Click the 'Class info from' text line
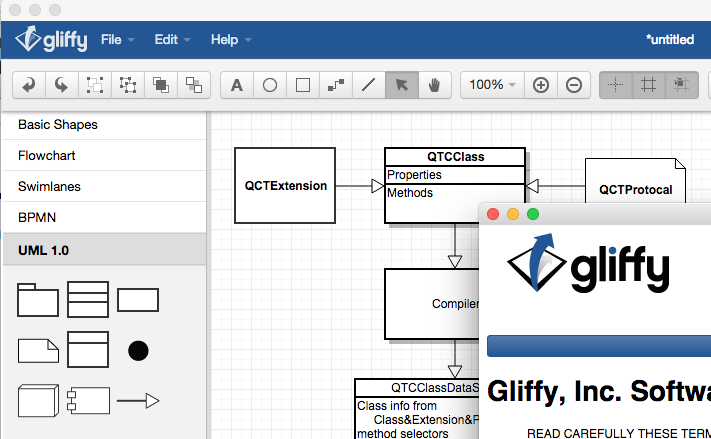711x439 pixels. tap(397, 406)
